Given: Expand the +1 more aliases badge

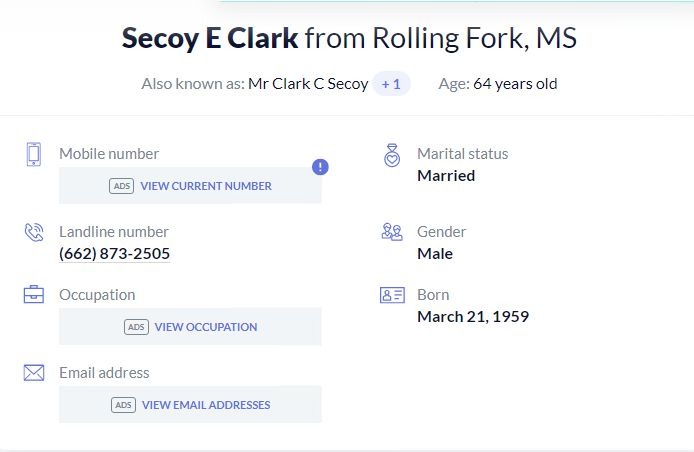Looking at the screenshot, I should pos(391,84).
